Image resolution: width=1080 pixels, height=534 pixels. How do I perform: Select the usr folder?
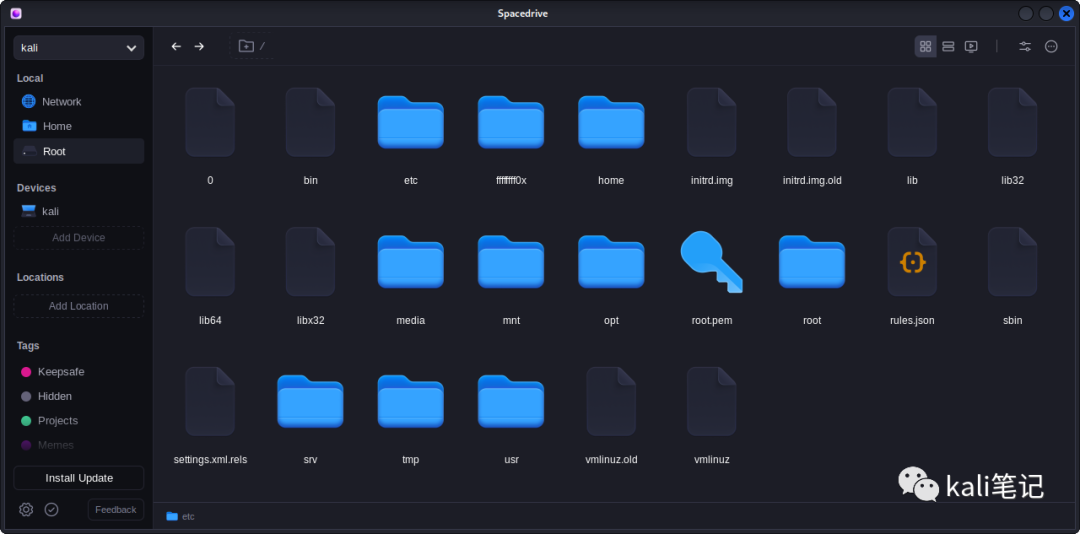point(511,402)
